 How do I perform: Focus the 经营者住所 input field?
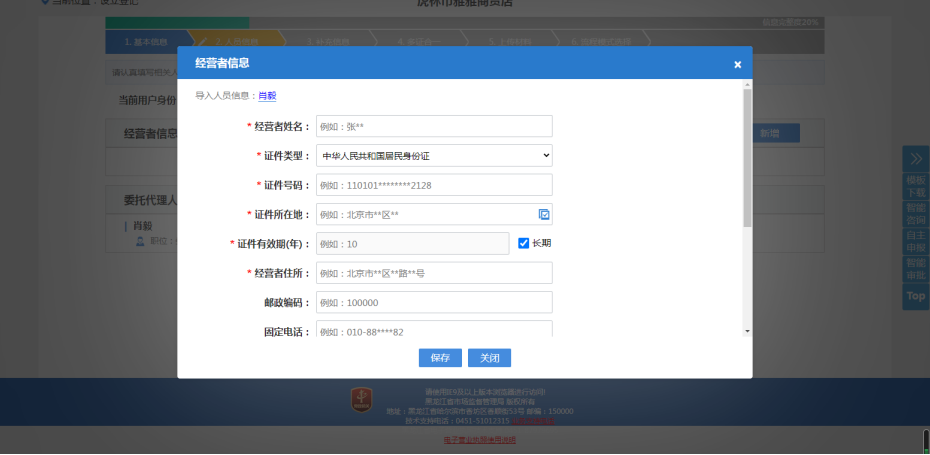[434, 273]
